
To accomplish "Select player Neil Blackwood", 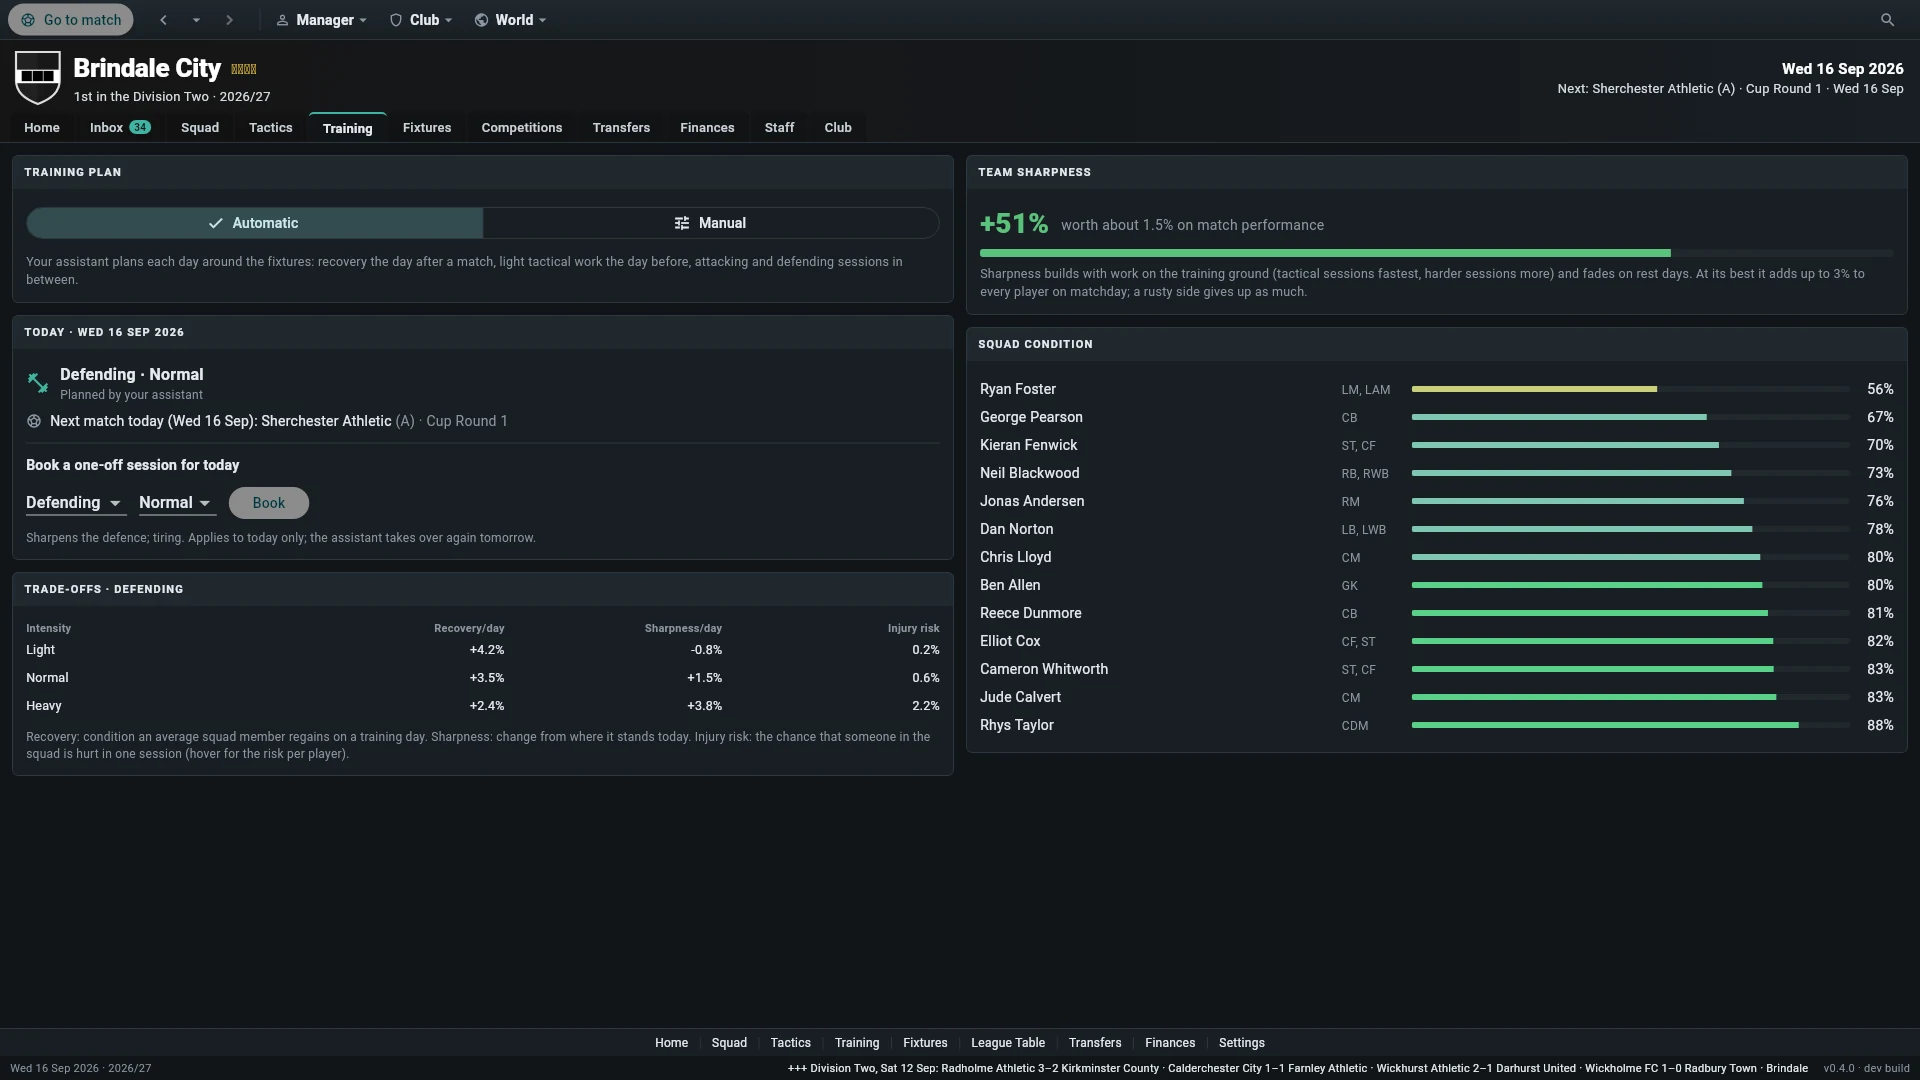I will 1029,473.
